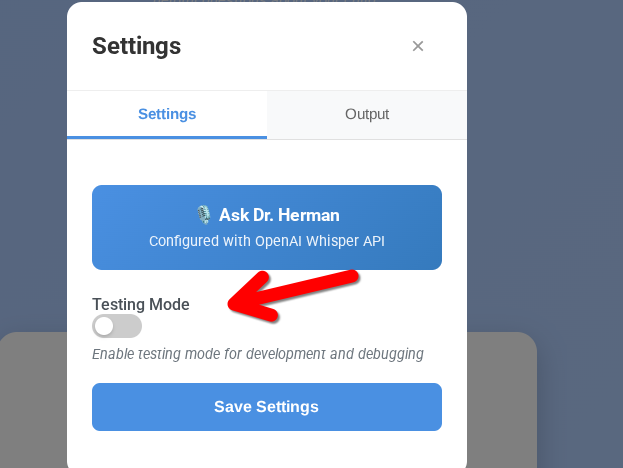Close the Settings dialog with the X icon

tap(418, 46)
